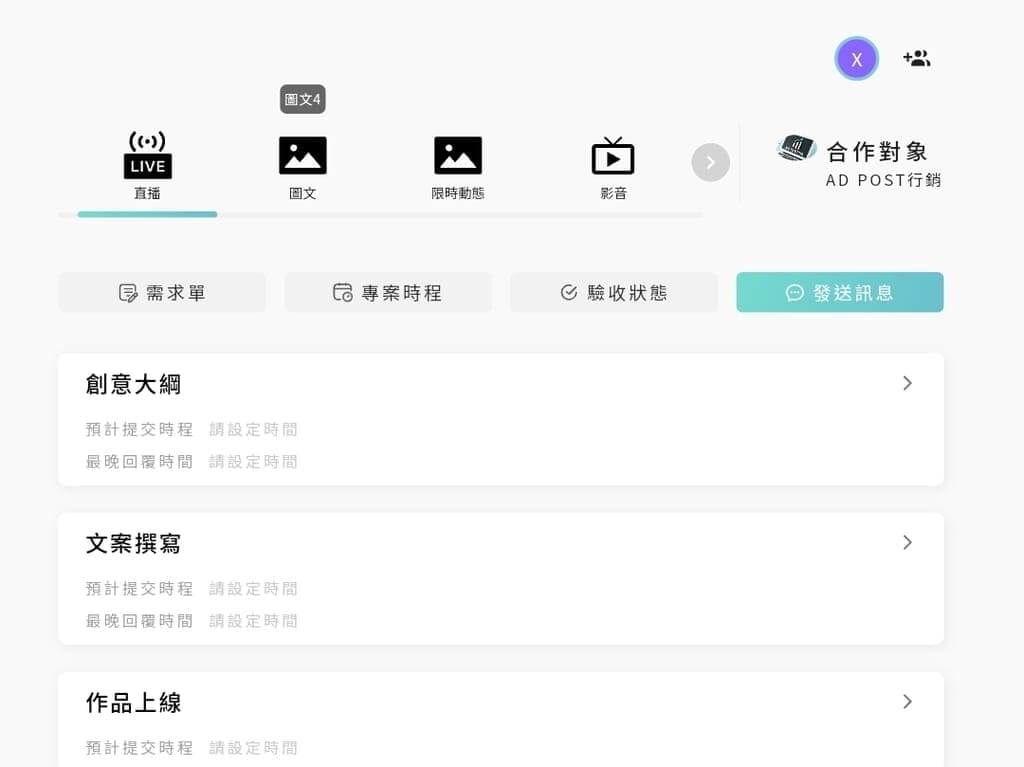Click the 創意大綱 card title
The image size is (1024, 767).
tap(133, 384)
